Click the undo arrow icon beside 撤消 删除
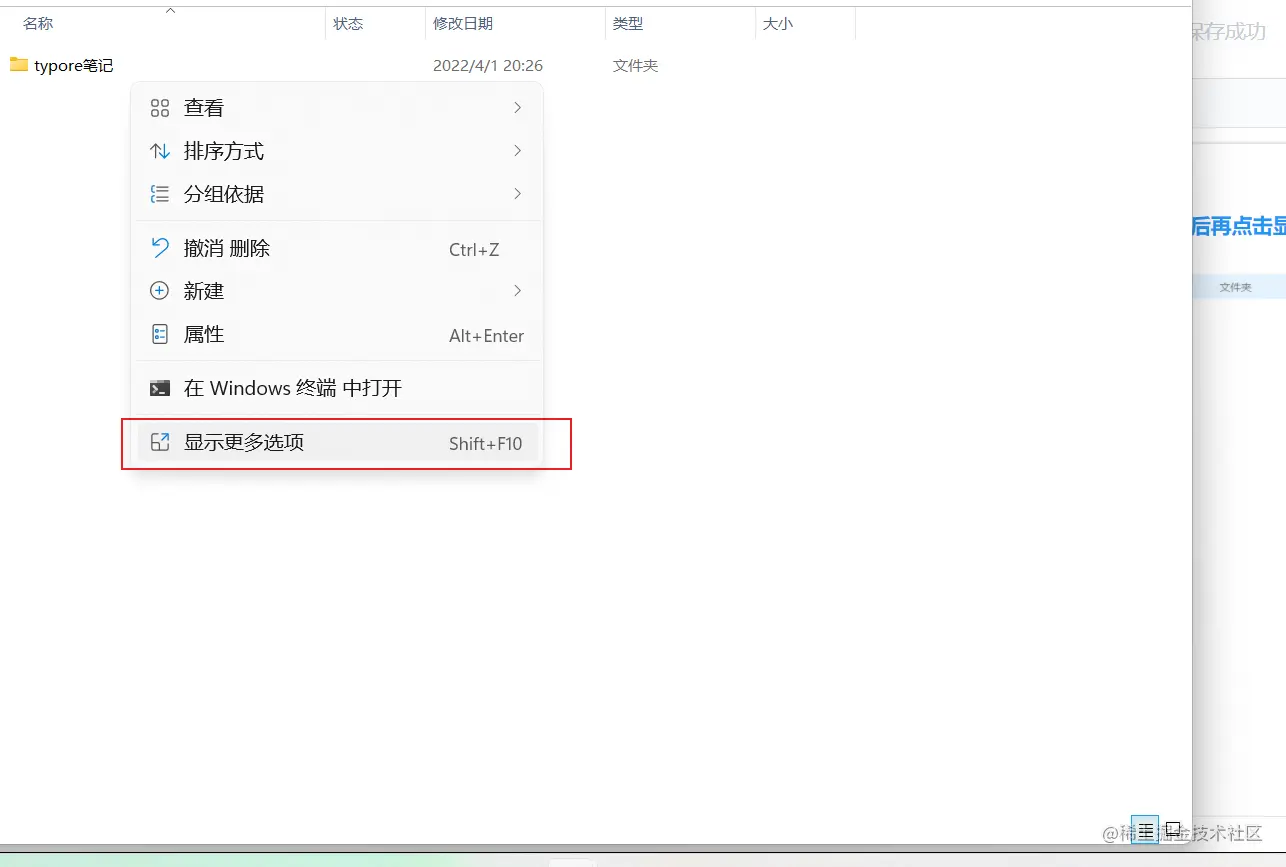Viewport: 1286px width, 867px height. pos(159,248)
